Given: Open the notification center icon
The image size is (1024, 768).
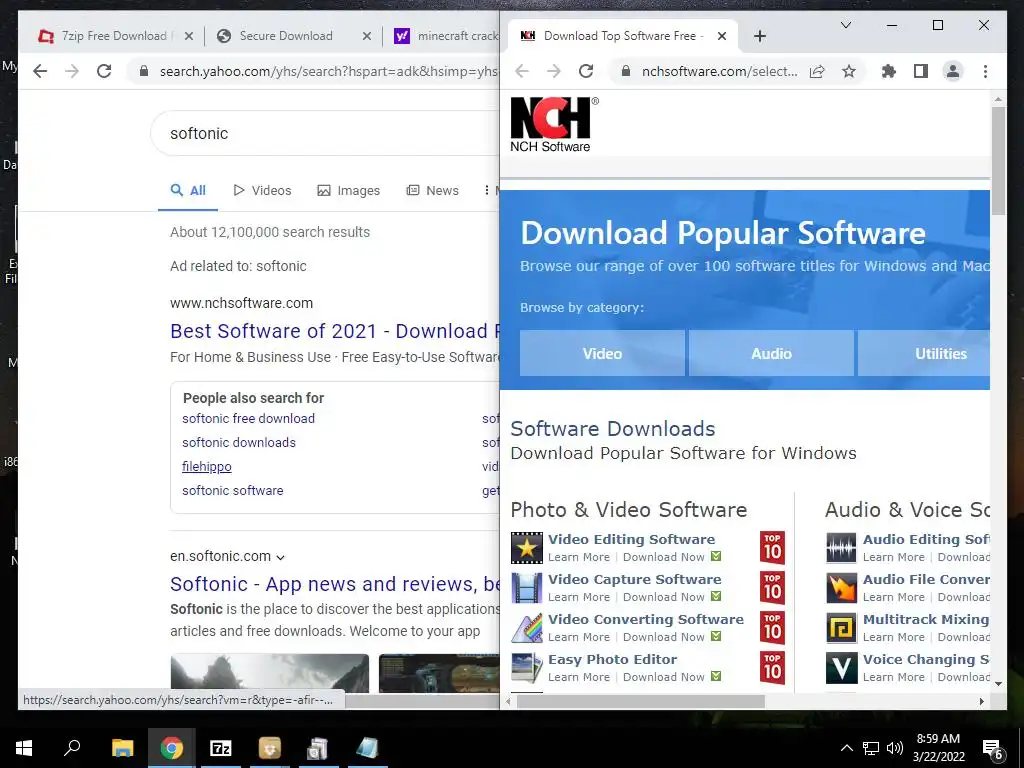Looking at the screenshot, I should point(993,748).
